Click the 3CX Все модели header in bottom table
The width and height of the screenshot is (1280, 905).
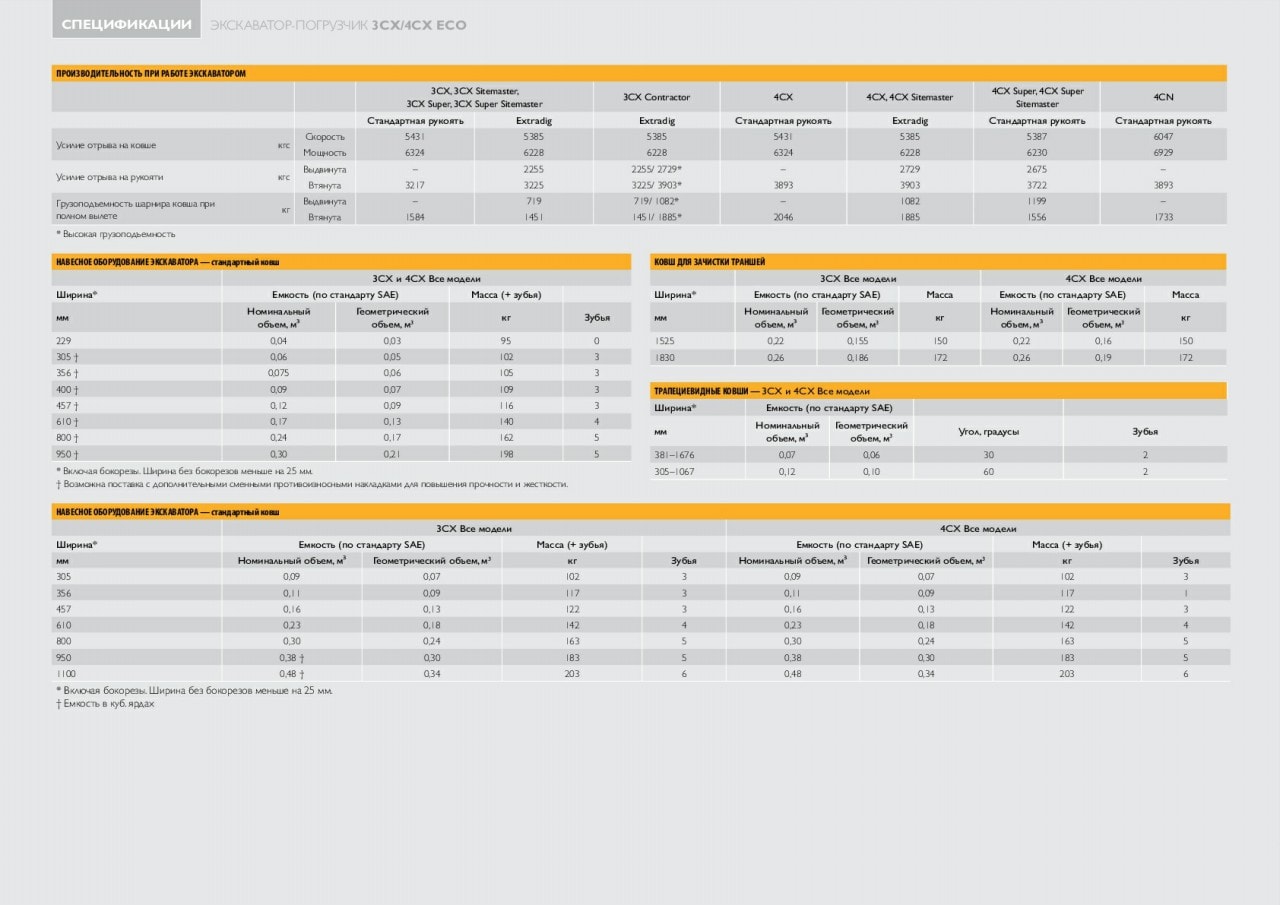(474, 528)
